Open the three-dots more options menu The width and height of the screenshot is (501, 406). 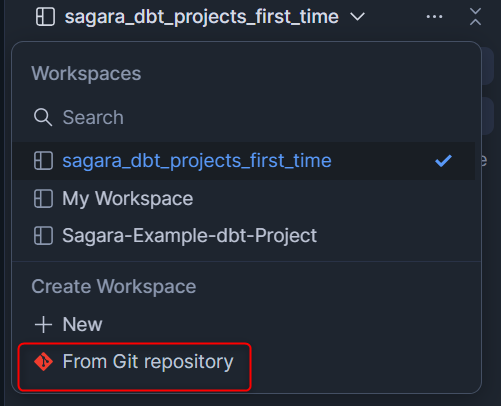click(434, 17)
